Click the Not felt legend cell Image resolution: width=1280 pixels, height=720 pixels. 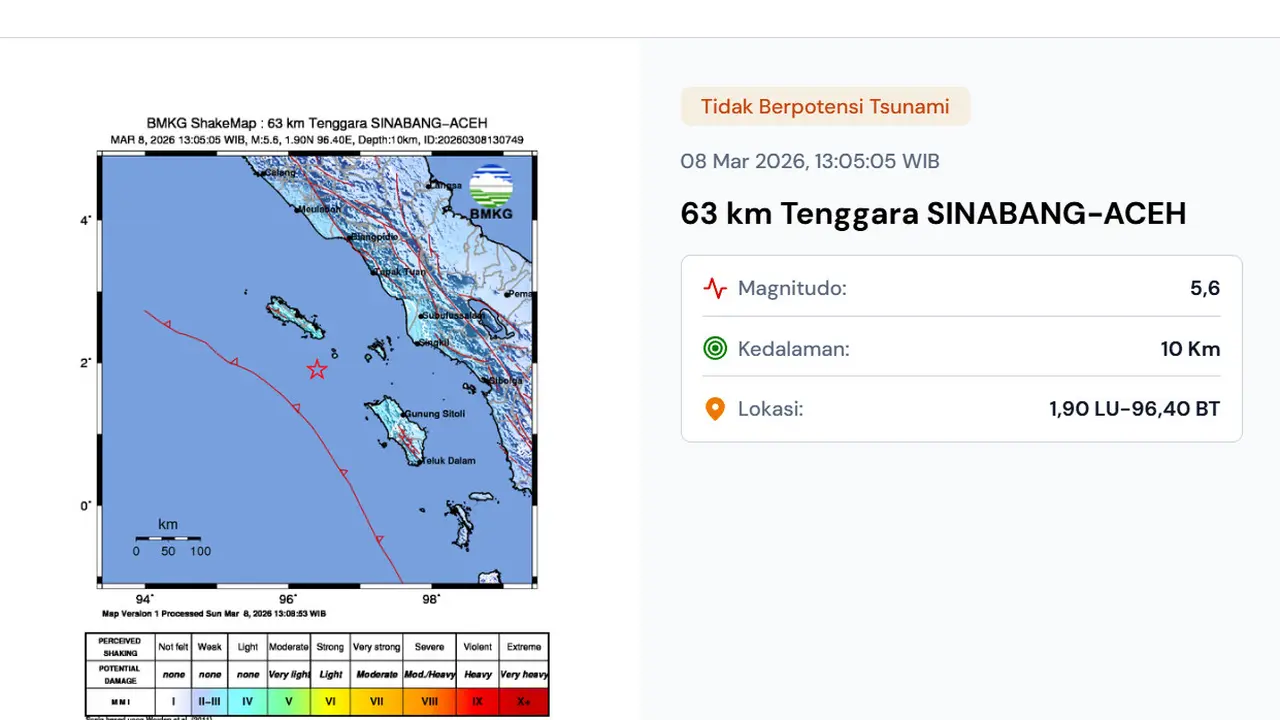point(173,647)
